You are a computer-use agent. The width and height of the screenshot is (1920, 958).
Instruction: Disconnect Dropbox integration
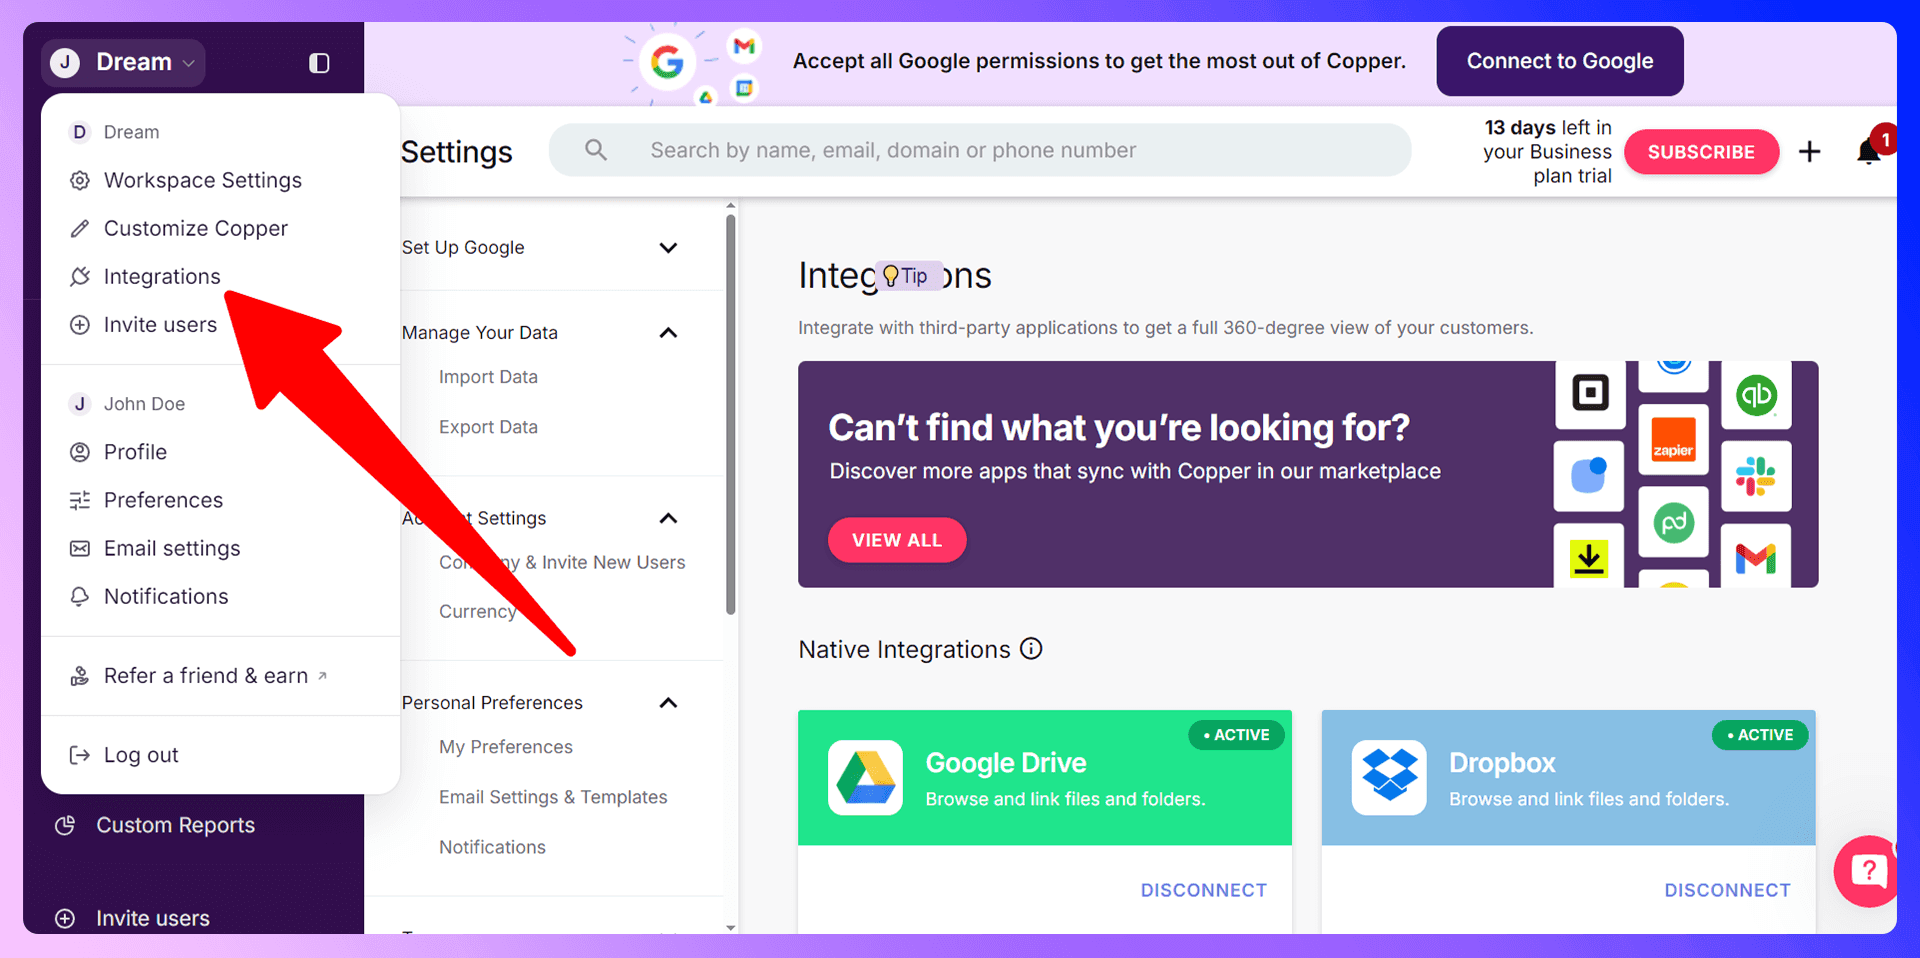pyautogui.click(x=1727, y=890)
